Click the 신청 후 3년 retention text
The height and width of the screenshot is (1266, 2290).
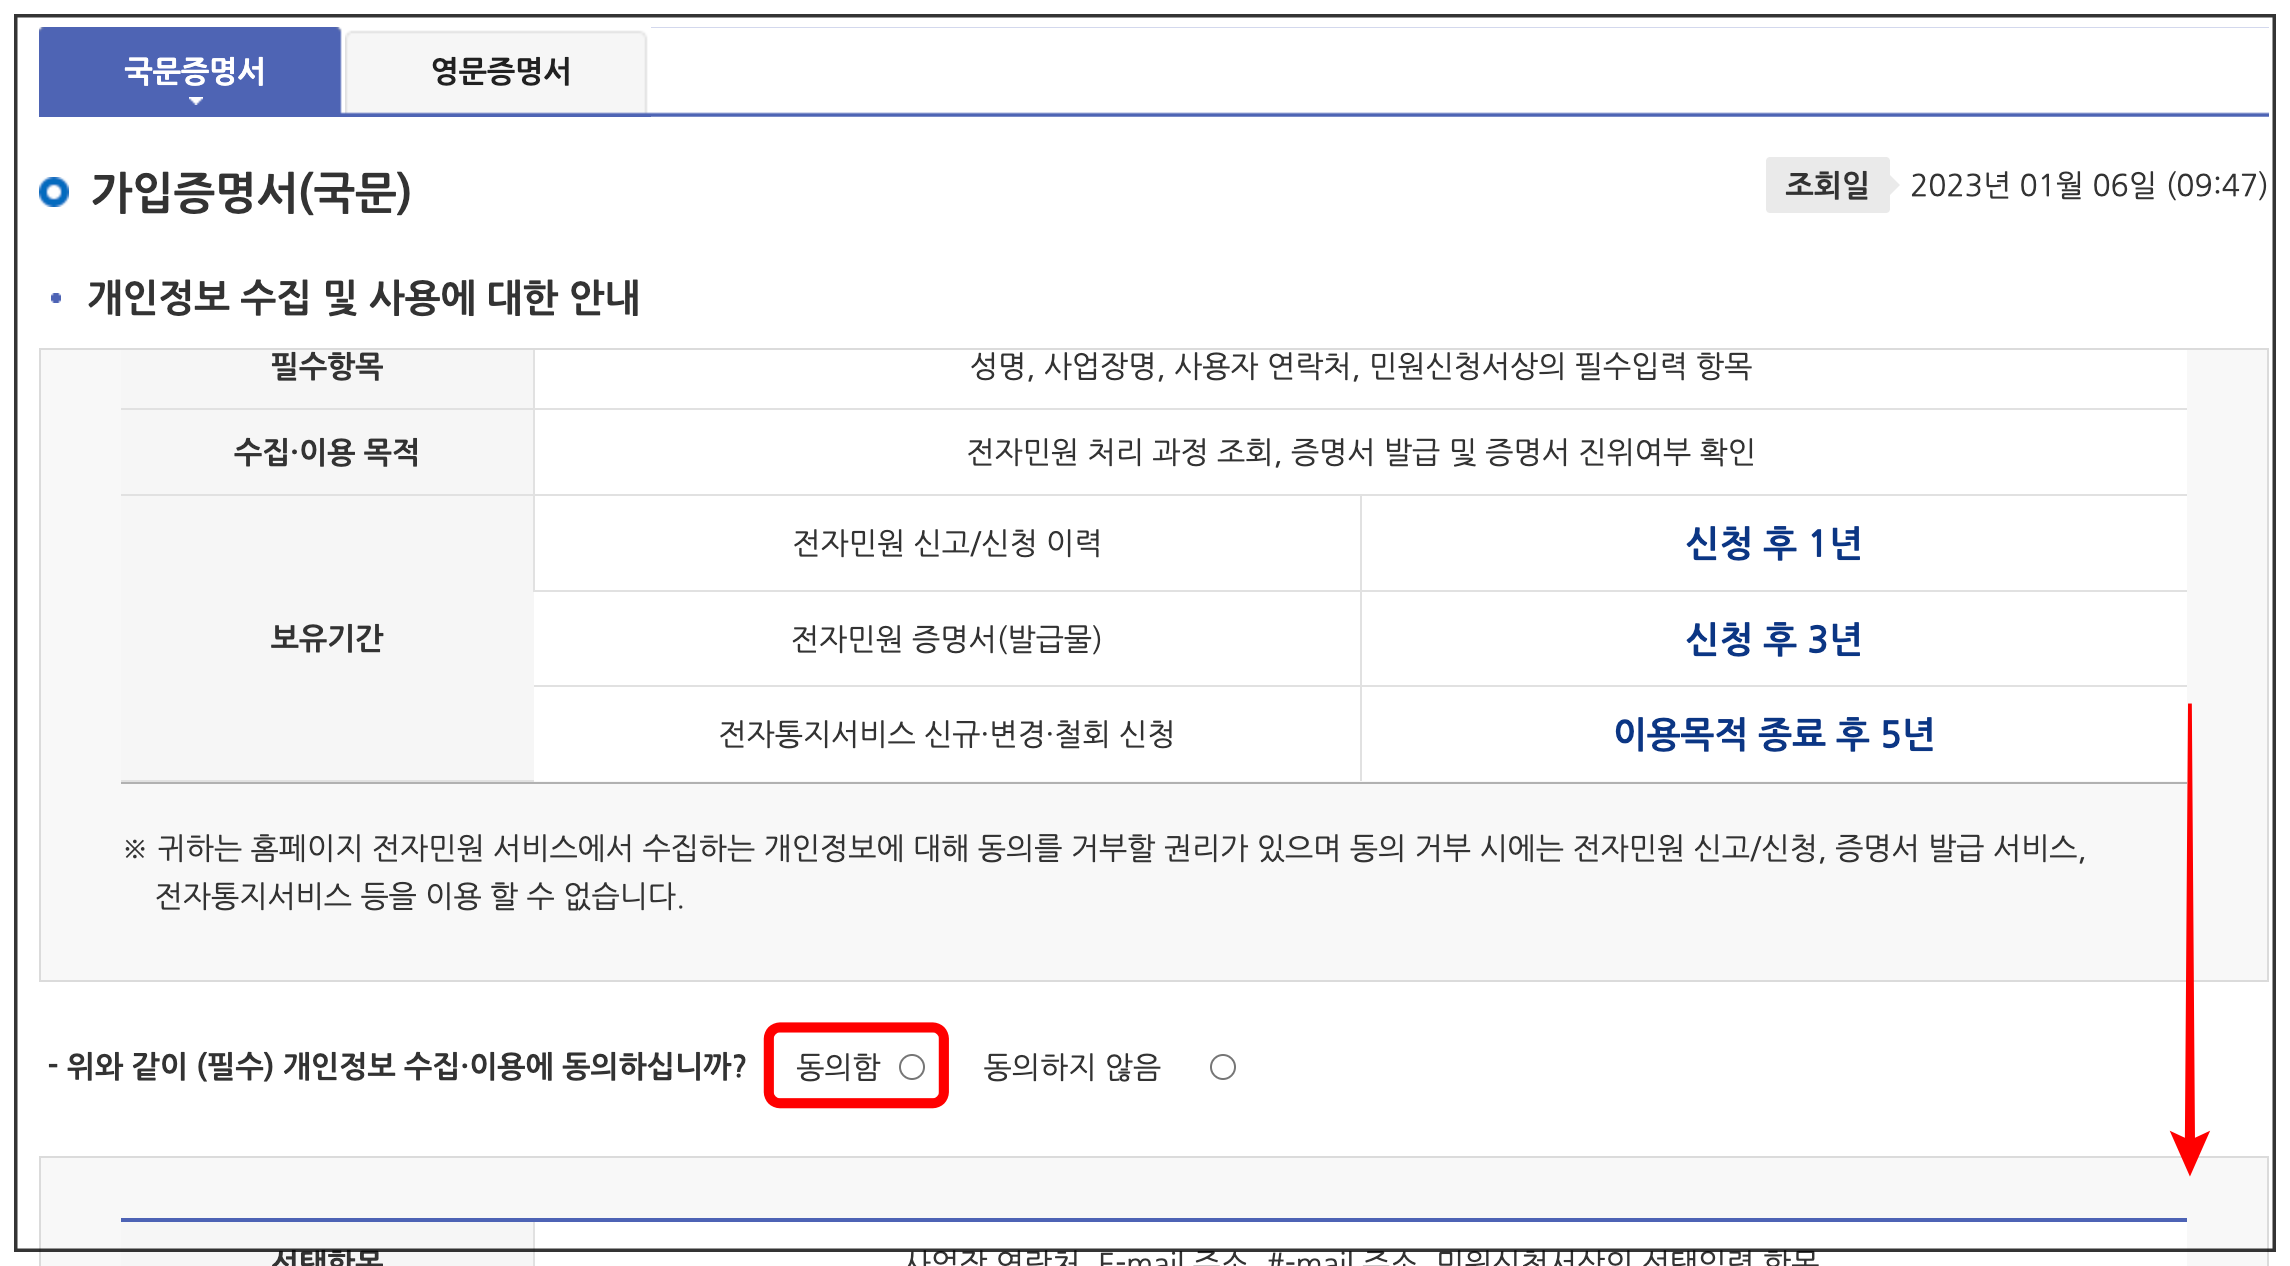[x=1773, y=639]
